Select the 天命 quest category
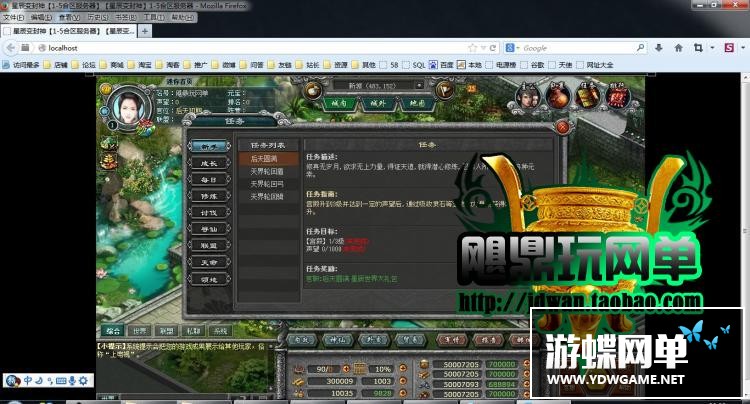The image size is (750, 404). point(209,262)
